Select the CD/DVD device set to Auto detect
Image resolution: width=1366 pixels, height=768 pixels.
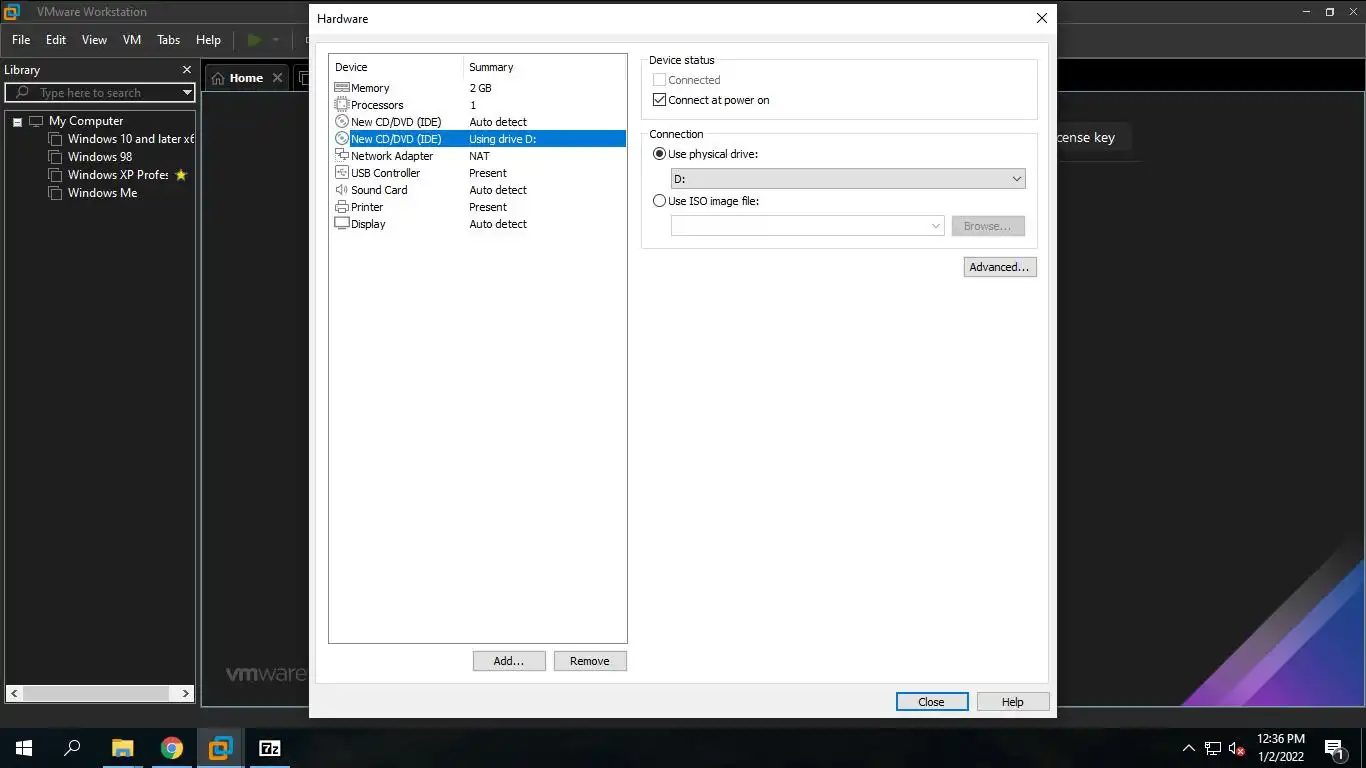click(x=478, y=122)
